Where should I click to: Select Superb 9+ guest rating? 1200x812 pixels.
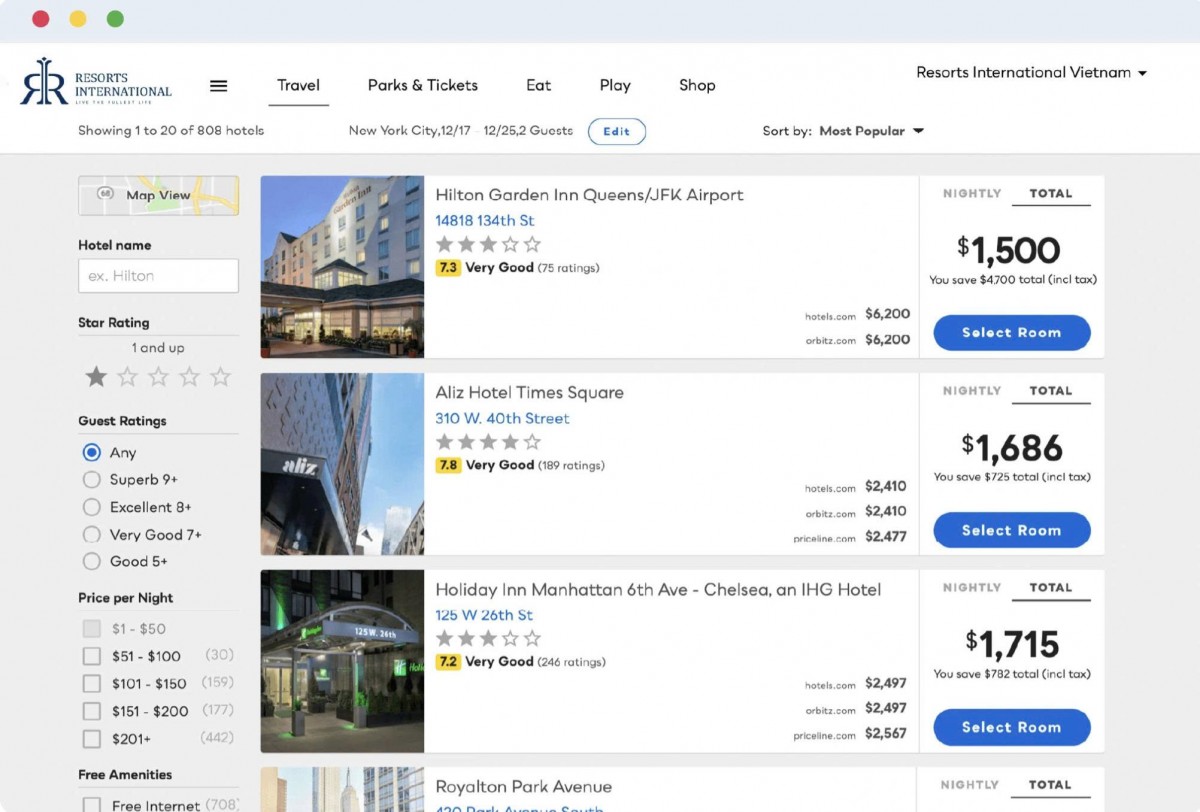[92, 479]
